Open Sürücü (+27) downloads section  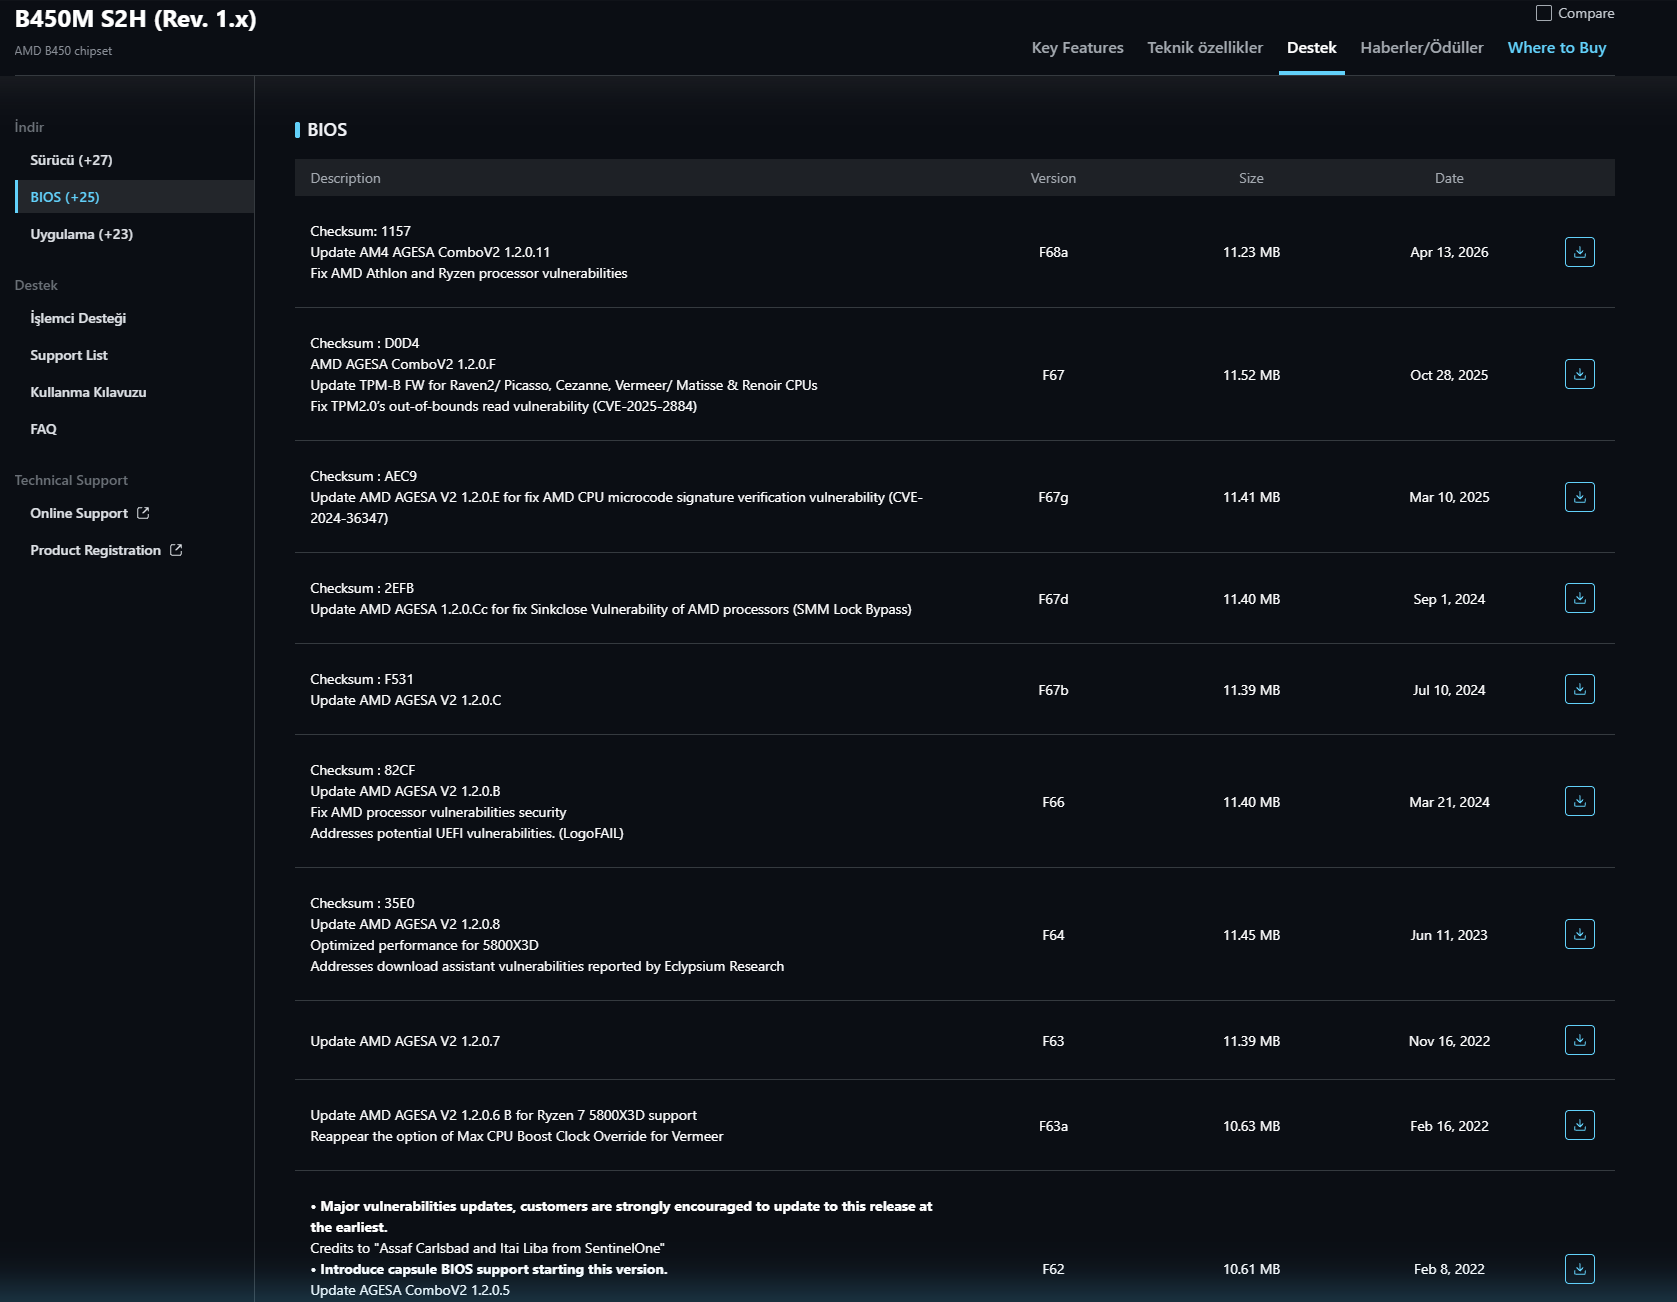tap(71, 160)
